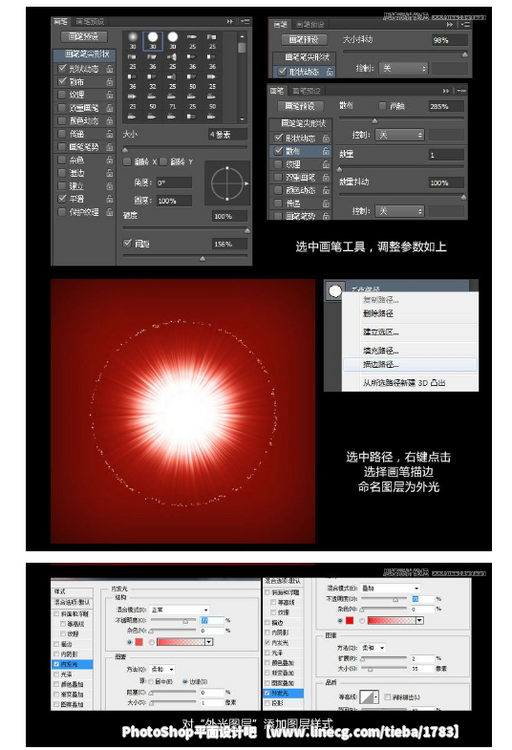Click lock icon beside 形状动态 in 大小抖动 panel
Image resolution: width=512 pixels, height=750 pixels.
click(x=330, y=72)
